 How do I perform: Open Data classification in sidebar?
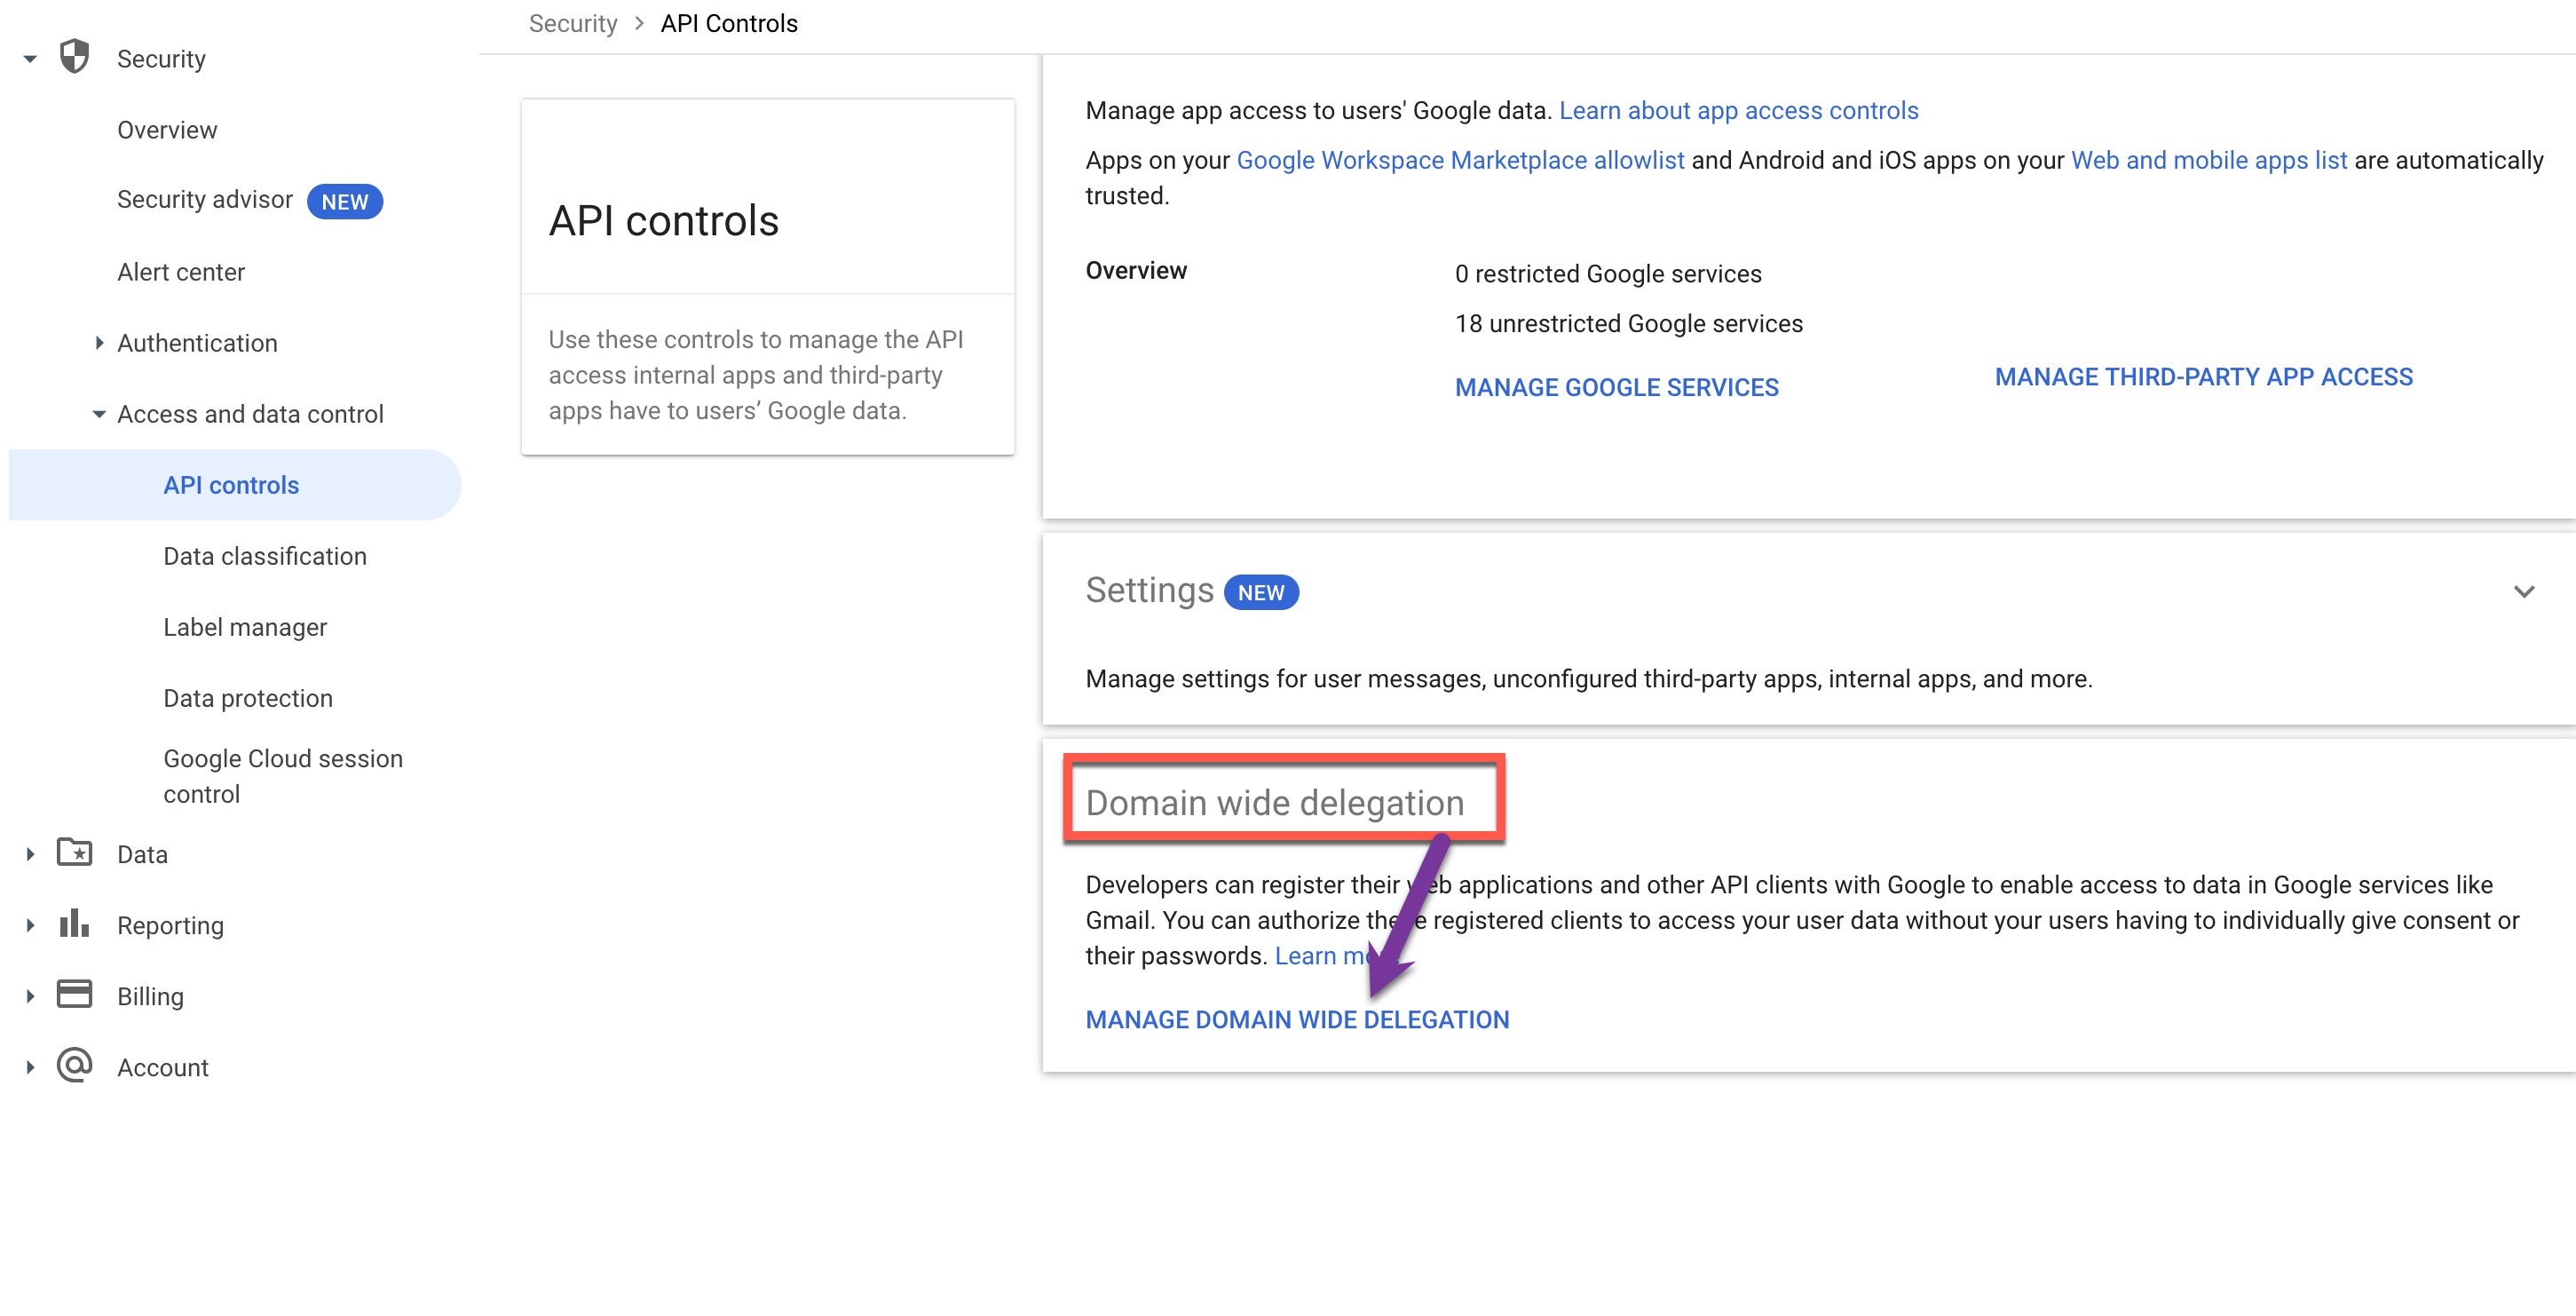tap(265, 556)
